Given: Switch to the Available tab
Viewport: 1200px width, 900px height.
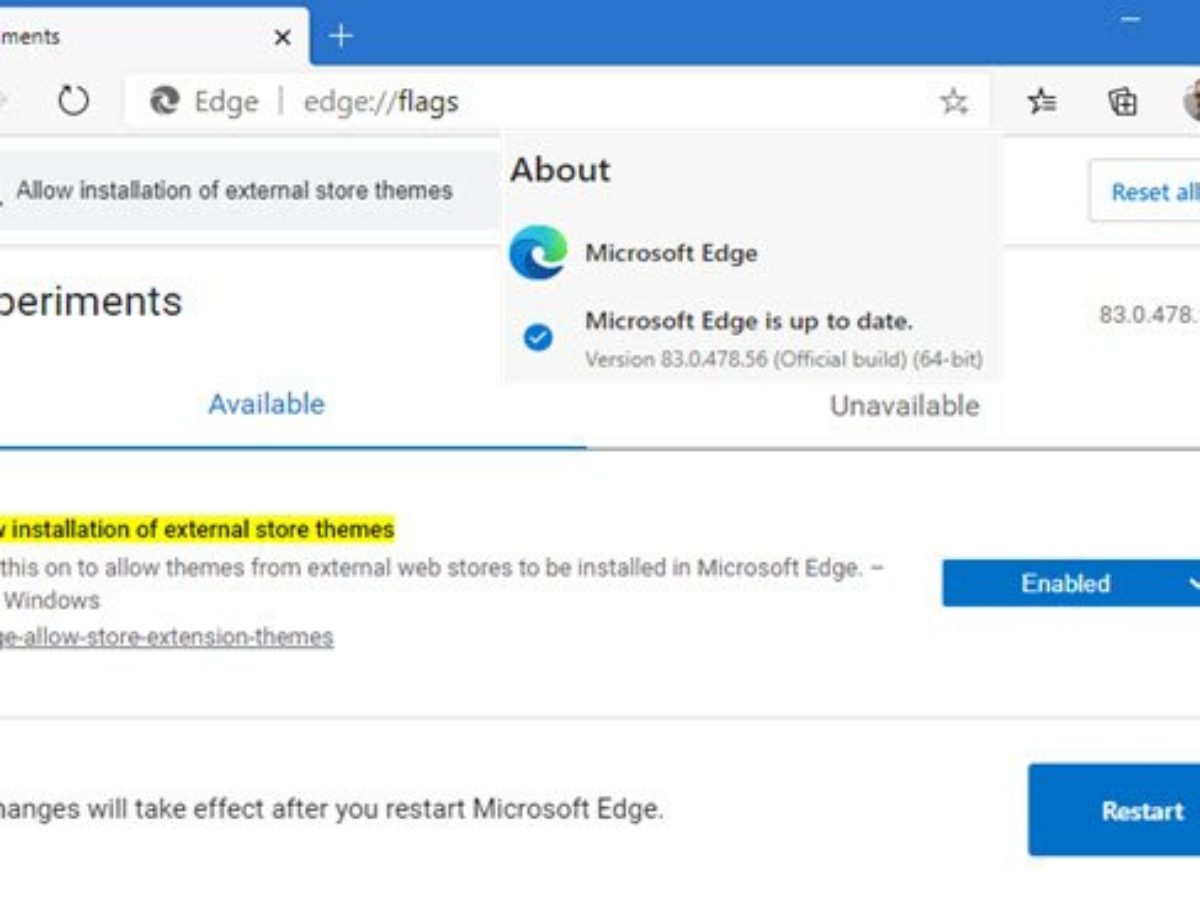Looking at the screenshot, I should coord(266,404).
